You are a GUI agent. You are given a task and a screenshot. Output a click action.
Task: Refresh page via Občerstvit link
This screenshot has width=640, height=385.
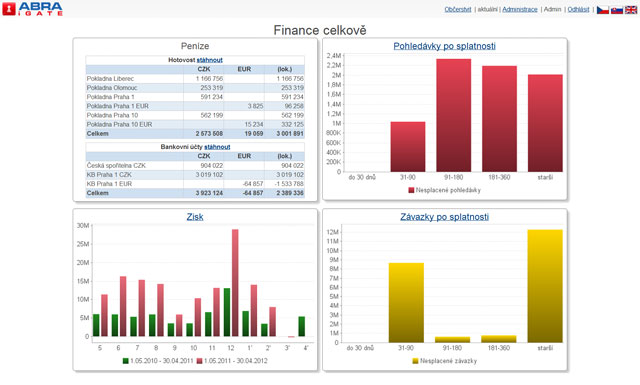click(458, 9)
